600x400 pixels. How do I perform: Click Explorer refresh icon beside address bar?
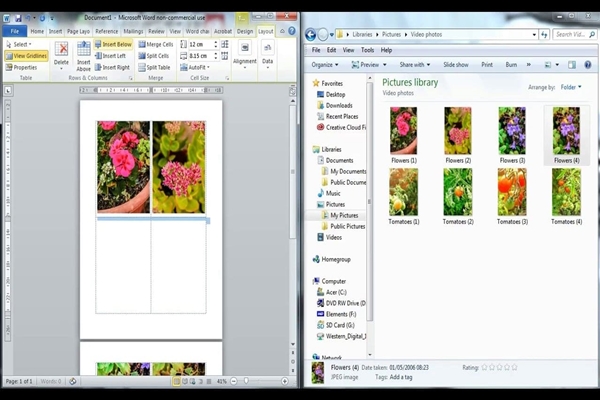(x=544, y=34)
